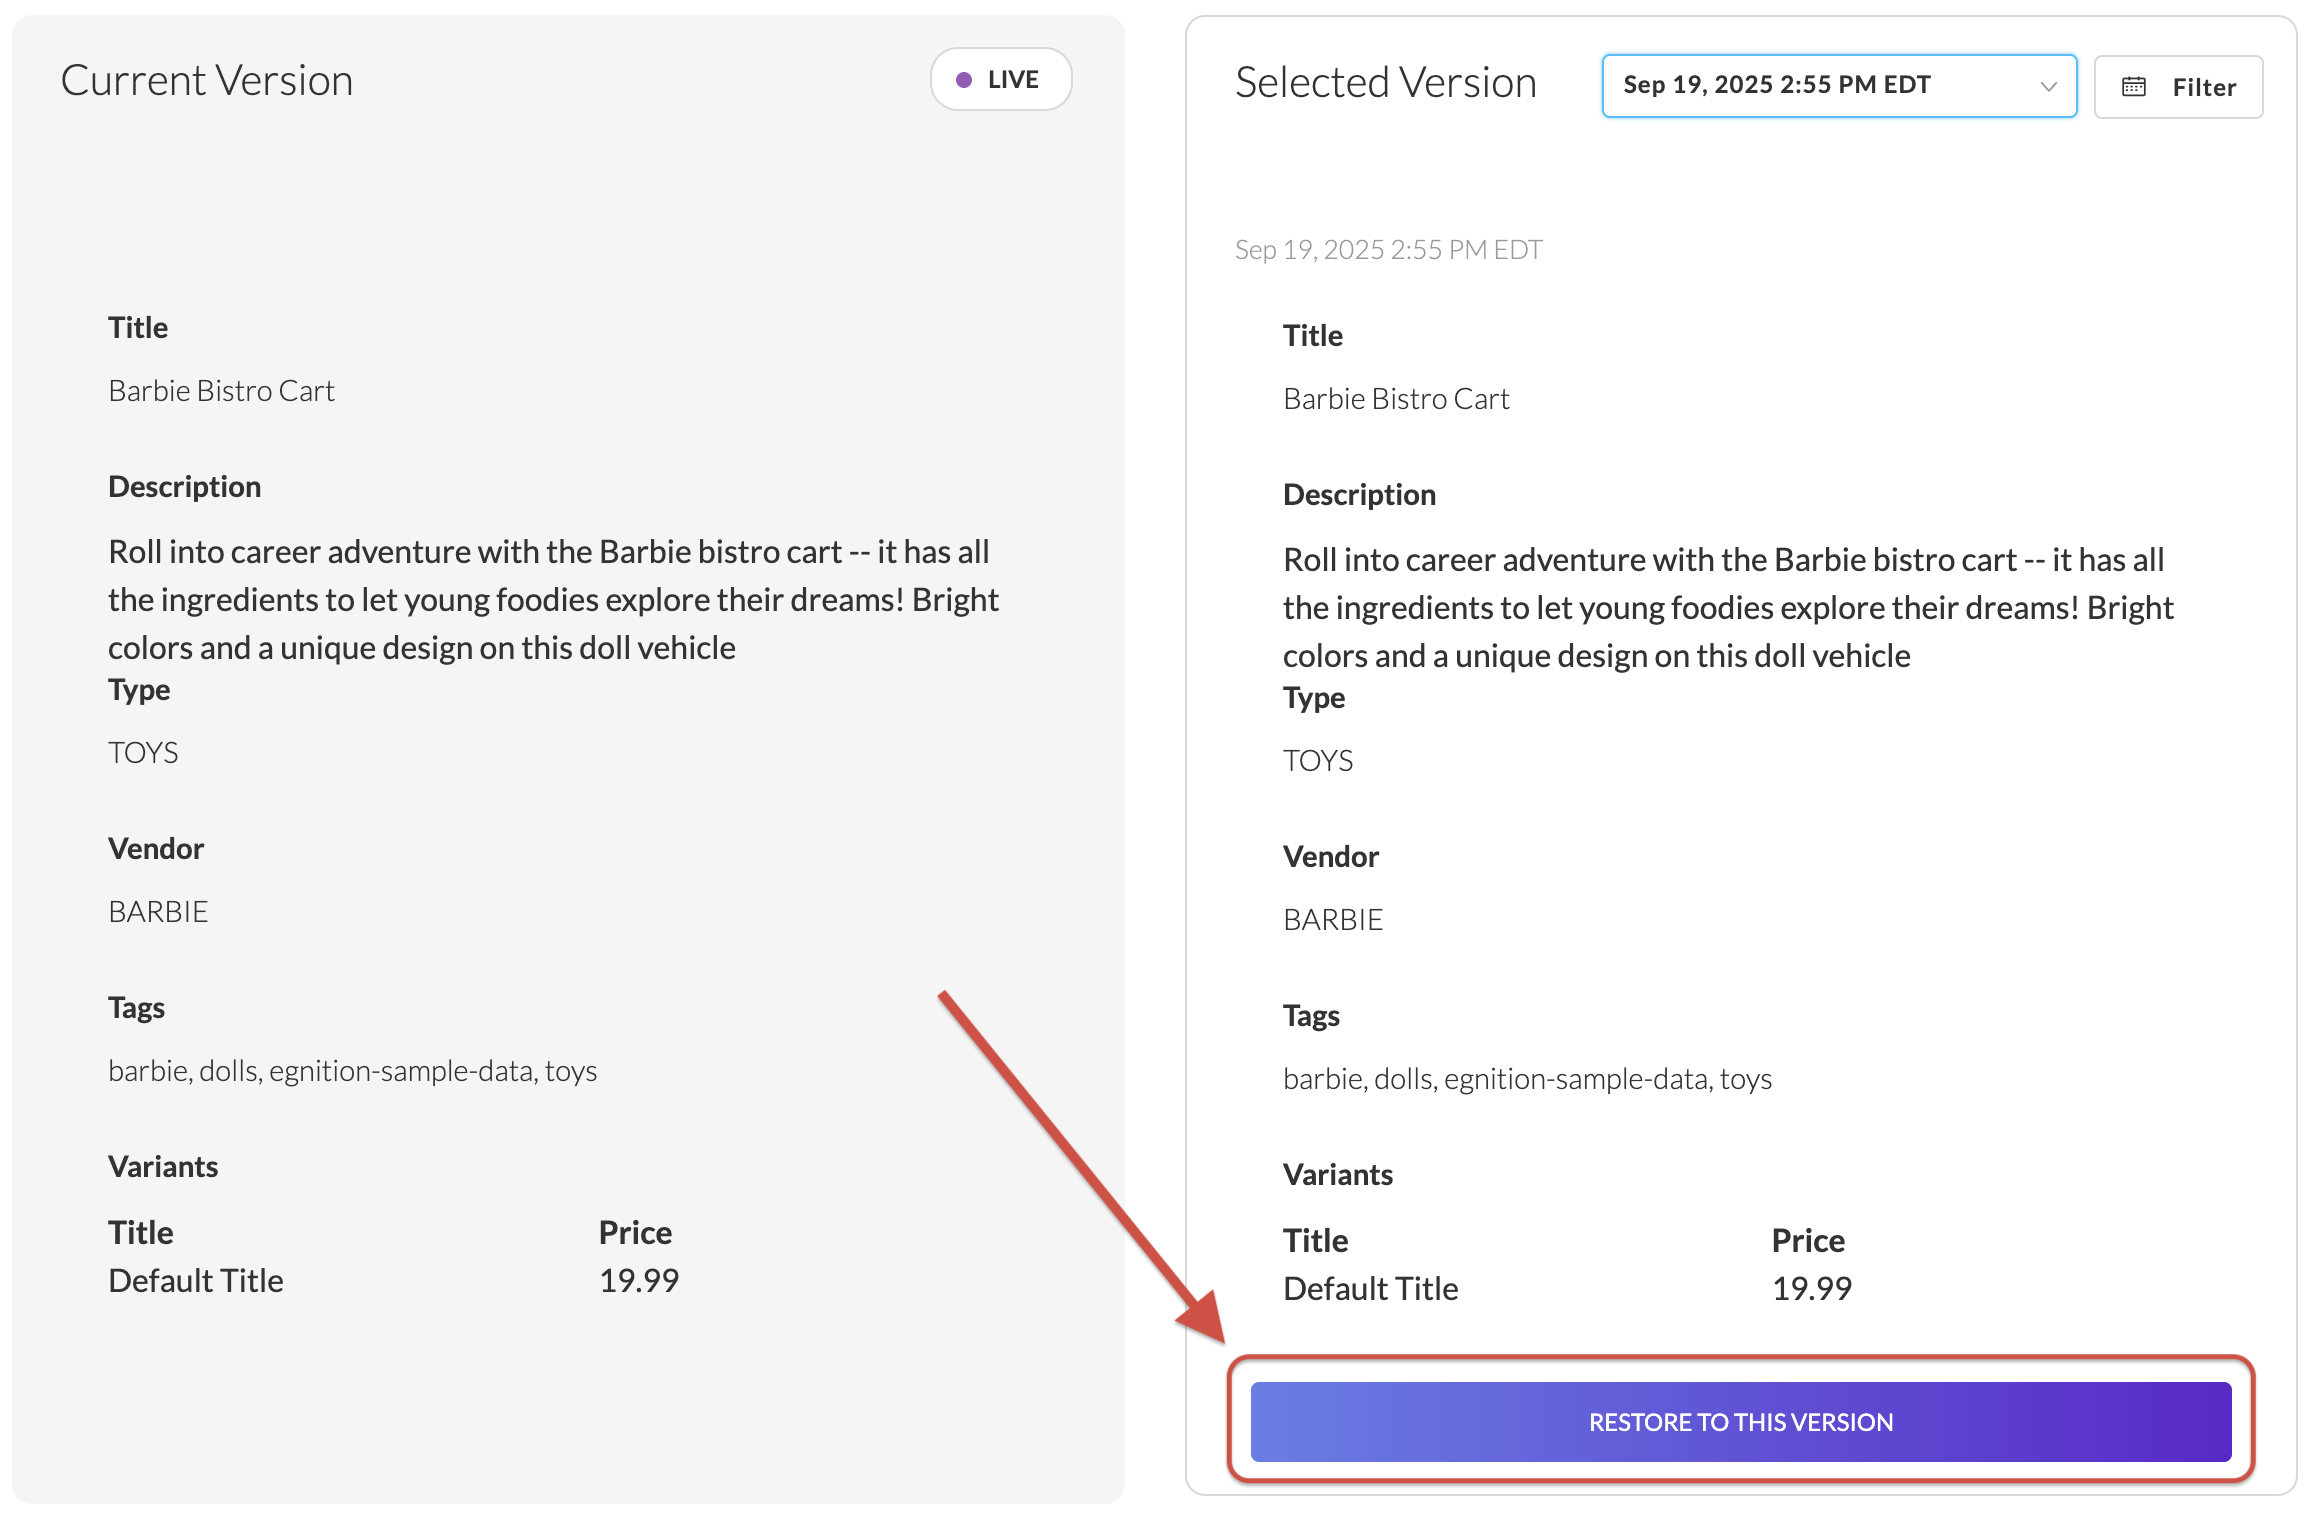Click the tags list in selected version
Screen dimensions: 2316x1516
[x=1527, y=1079]
